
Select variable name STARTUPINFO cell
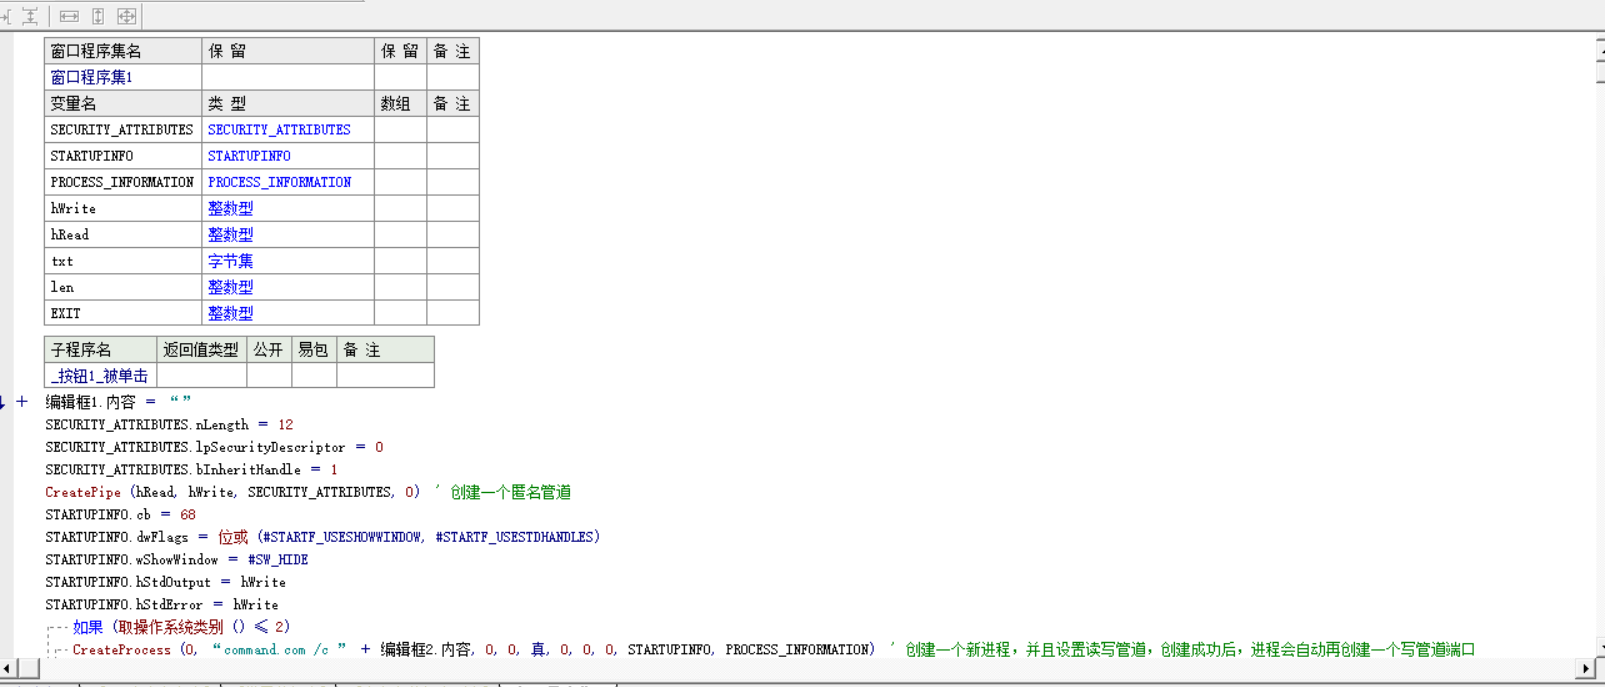123,156
